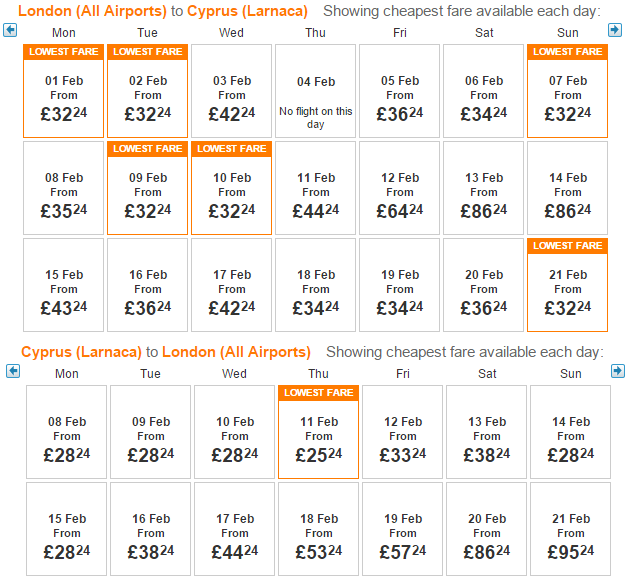Screen dimensions: 626x579
Task: Pick the 03 Feb outbound fare £42.24
Action: pyautogui.click(x=232, y=91)
